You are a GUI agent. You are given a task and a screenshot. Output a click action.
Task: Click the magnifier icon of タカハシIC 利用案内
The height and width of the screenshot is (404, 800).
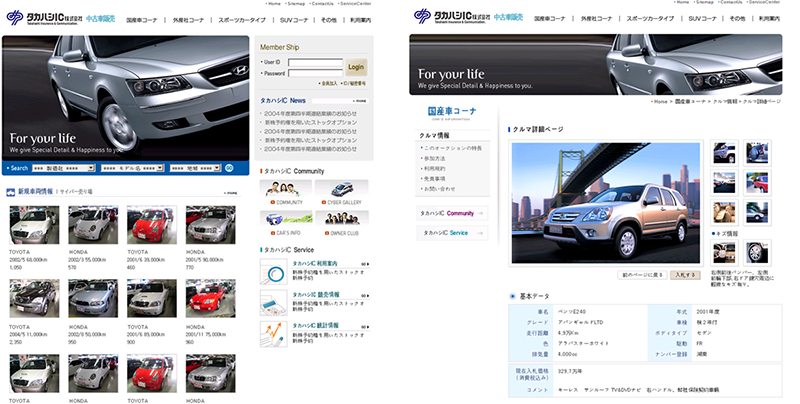click(273, 271)
